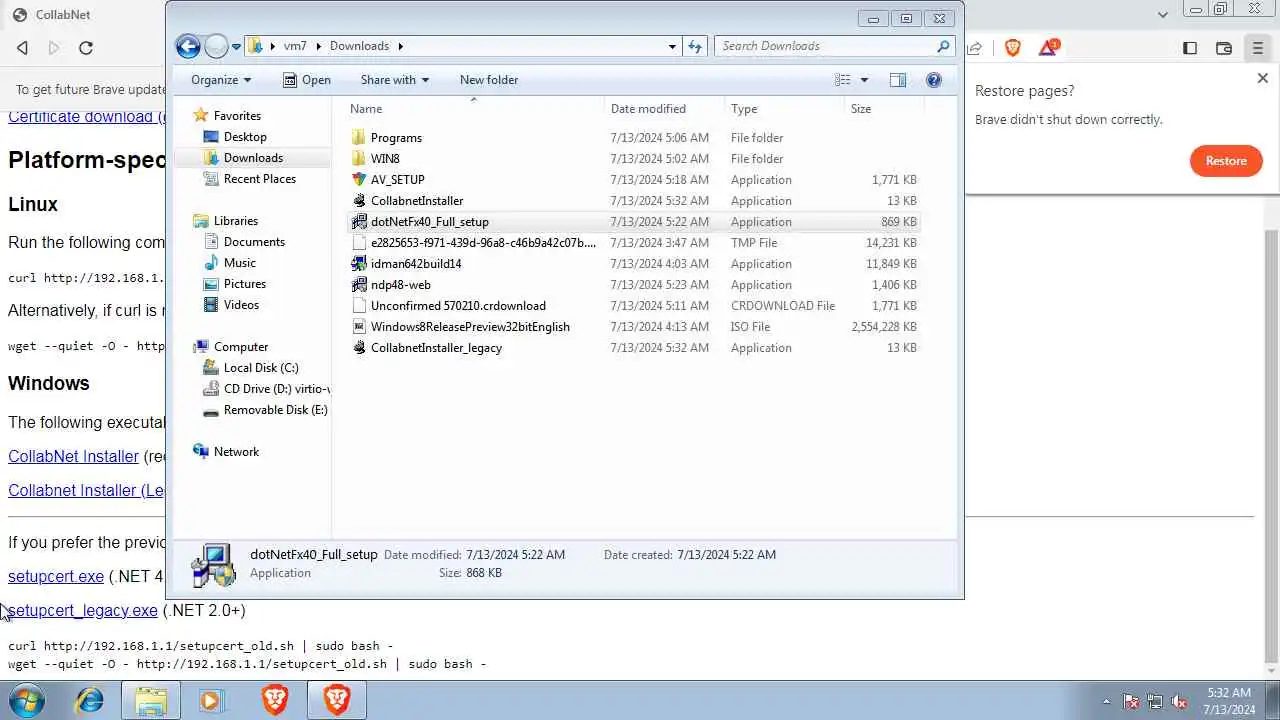Select Downloads in navigation pane
This screenshot has width=1280, height=720.
253,158
